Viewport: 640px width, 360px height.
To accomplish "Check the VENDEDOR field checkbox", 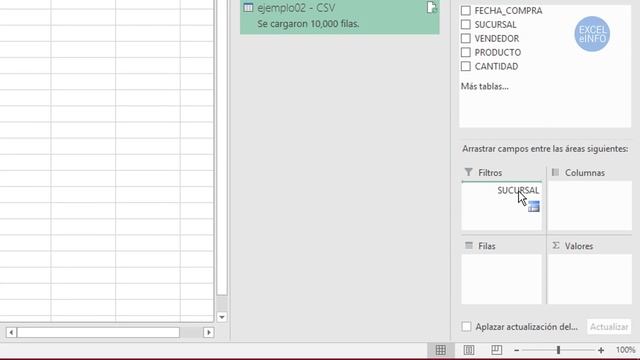I will coord(465,38).
